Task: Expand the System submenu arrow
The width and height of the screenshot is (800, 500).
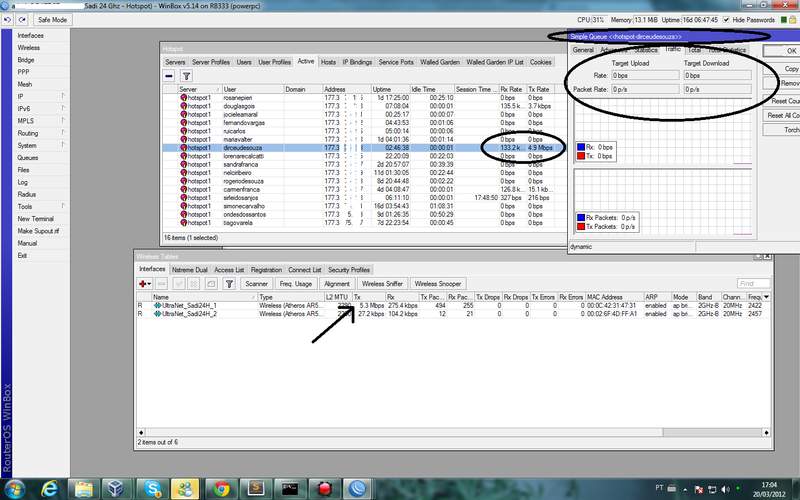Action: (63, 145)
